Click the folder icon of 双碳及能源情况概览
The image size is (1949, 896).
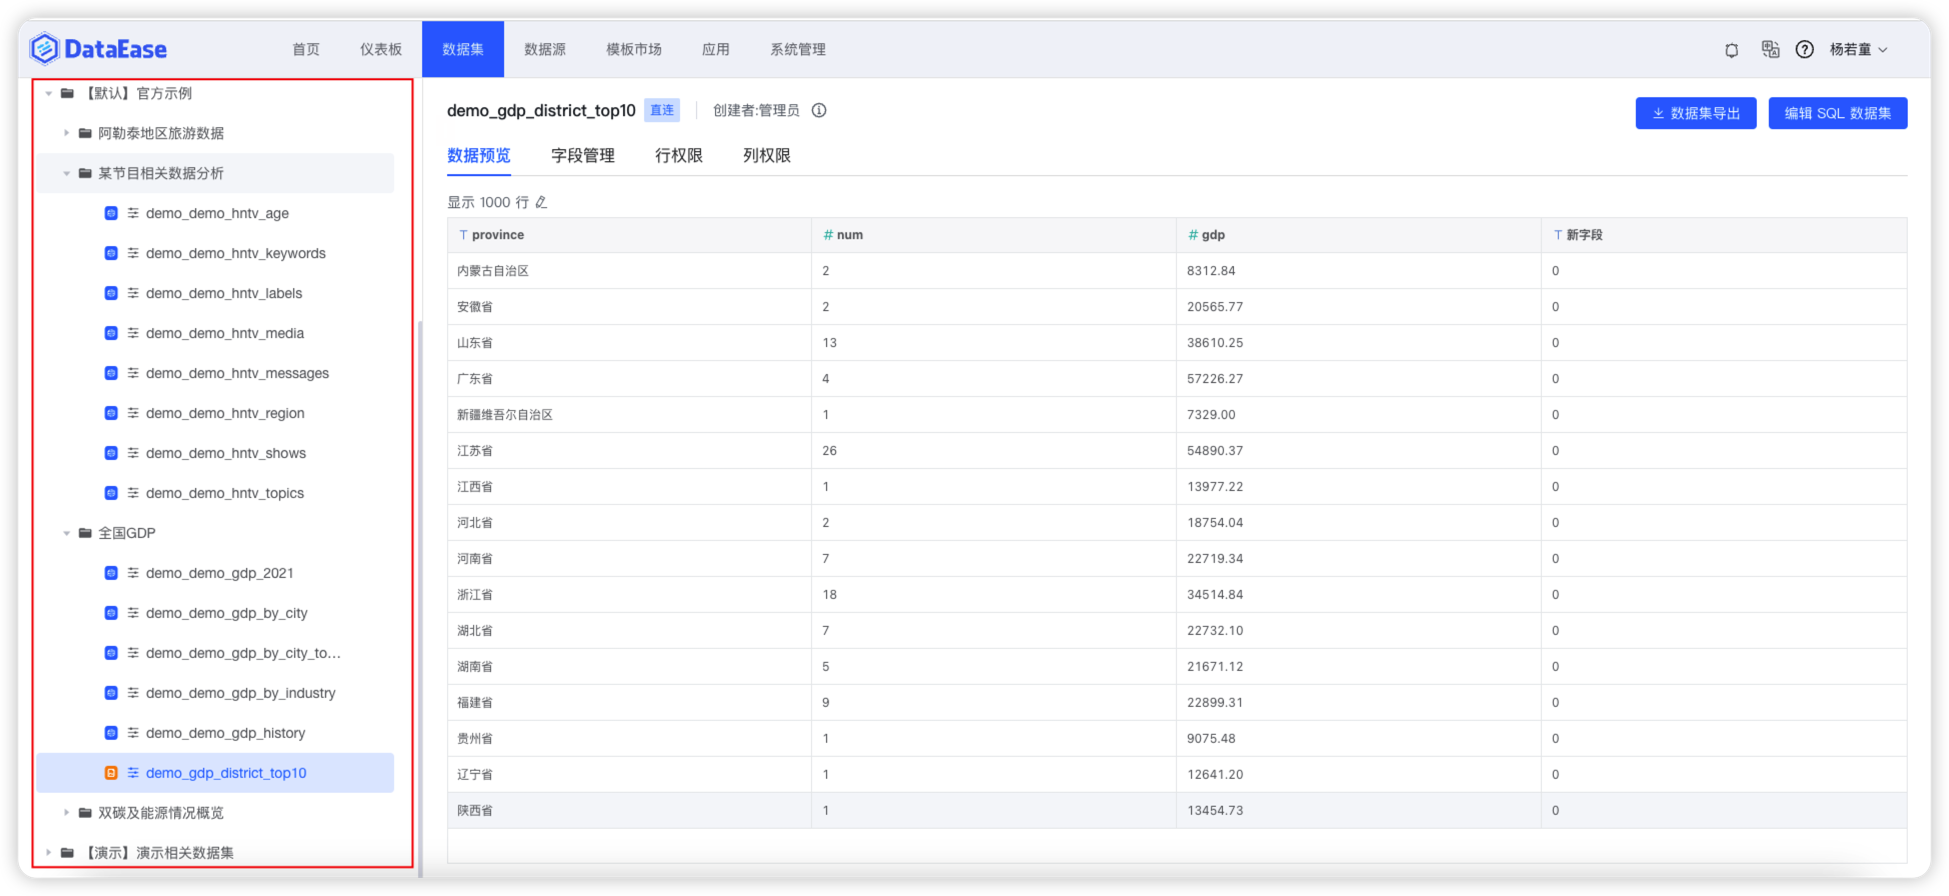point(85,813)
